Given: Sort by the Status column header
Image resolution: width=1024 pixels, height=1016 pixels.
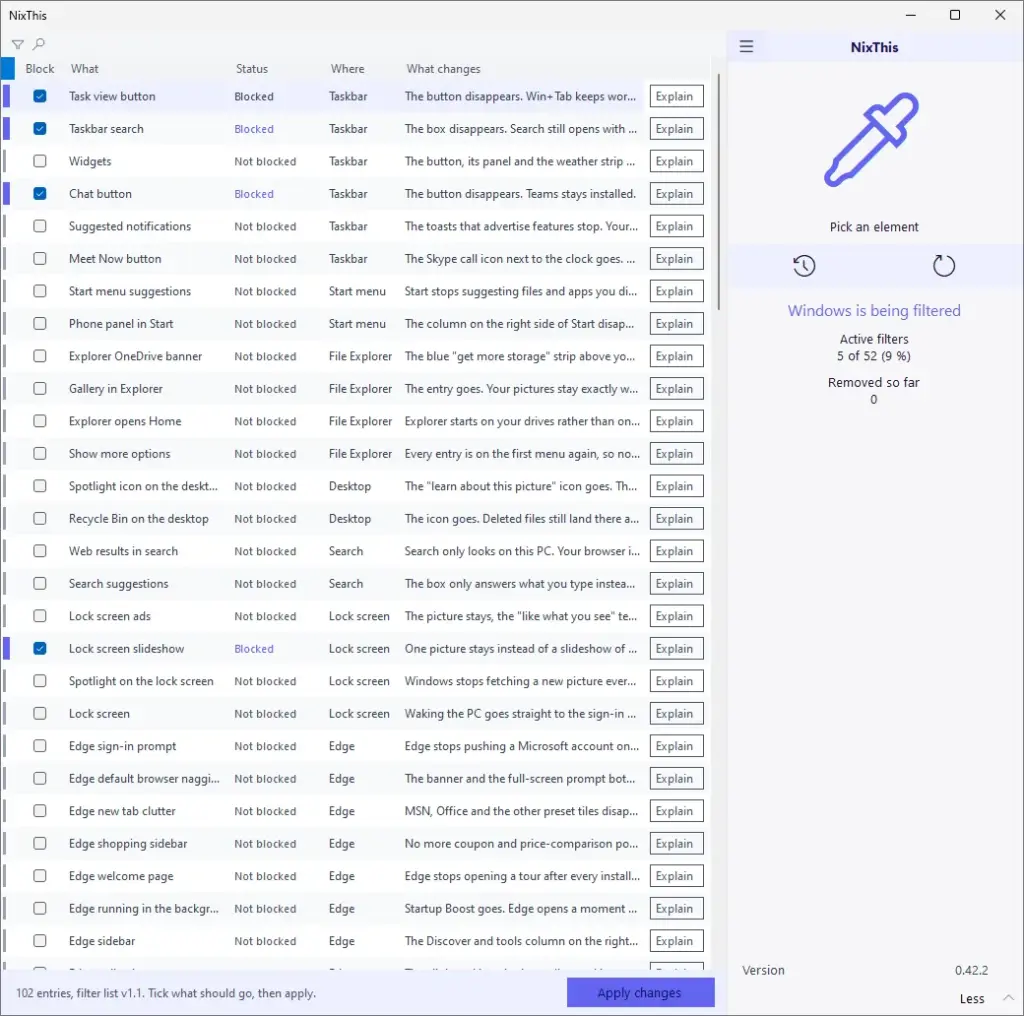Looking at the screenshot, I should coord(251,69).
